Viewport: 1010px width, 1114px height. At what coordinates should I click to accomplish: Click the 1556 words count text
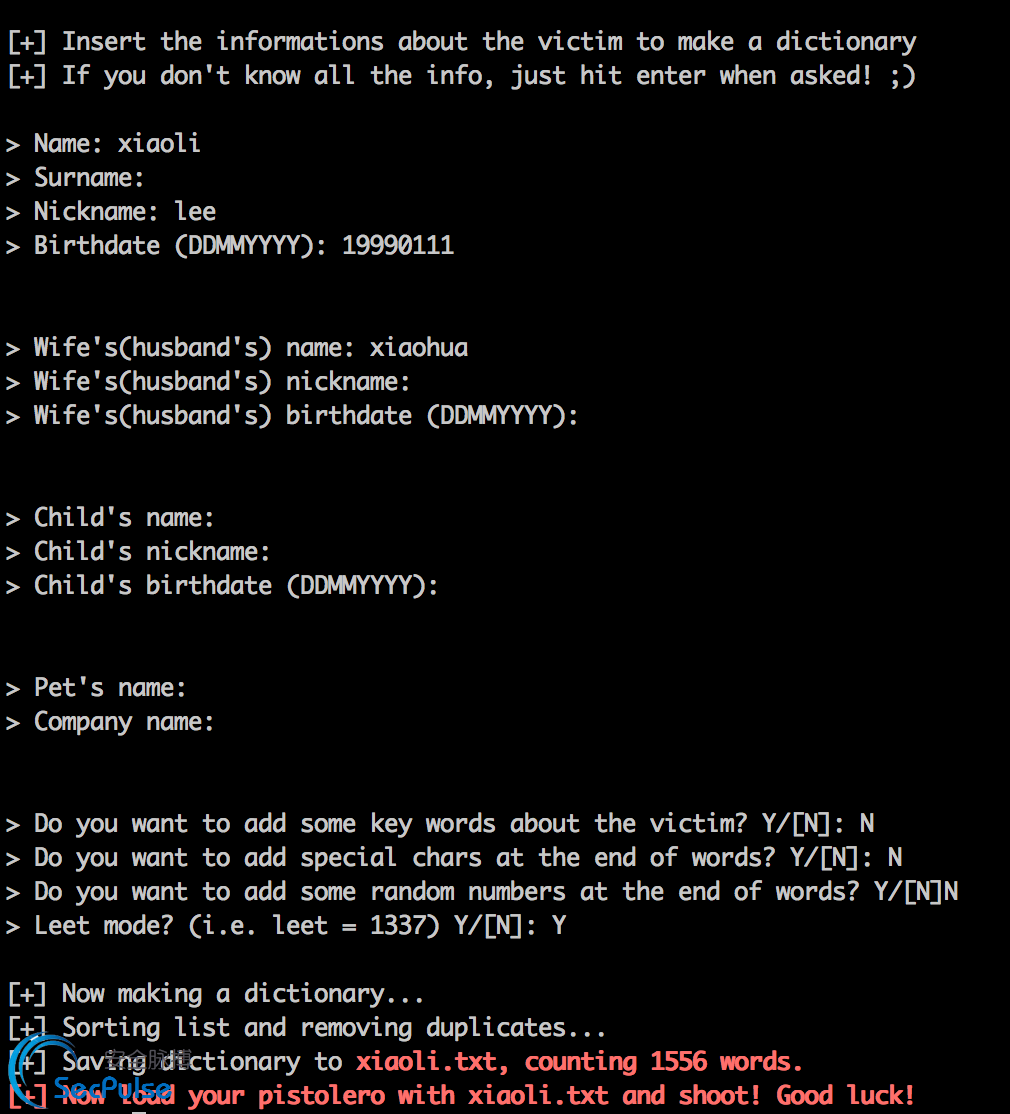click(x=726, y=1062)
